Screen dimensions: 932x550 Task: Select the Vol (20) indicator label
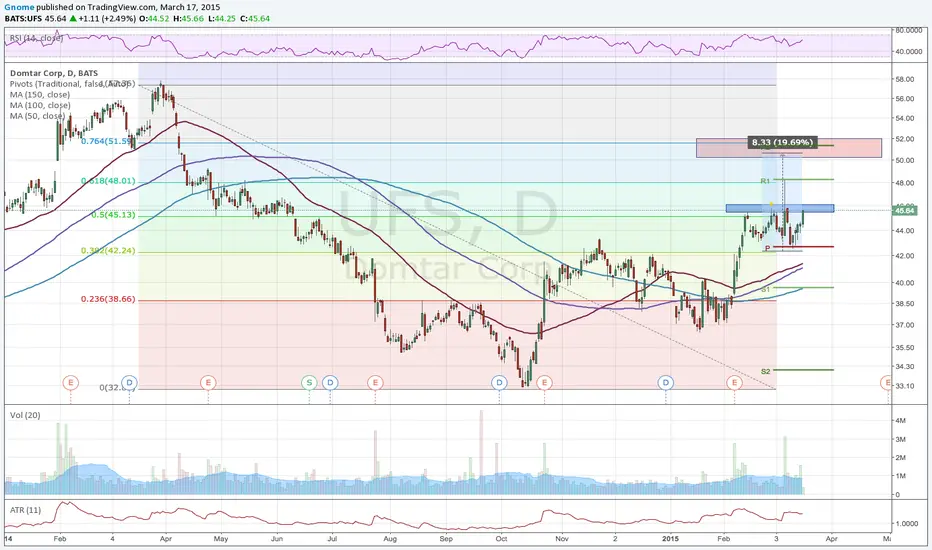coord(25,415)
